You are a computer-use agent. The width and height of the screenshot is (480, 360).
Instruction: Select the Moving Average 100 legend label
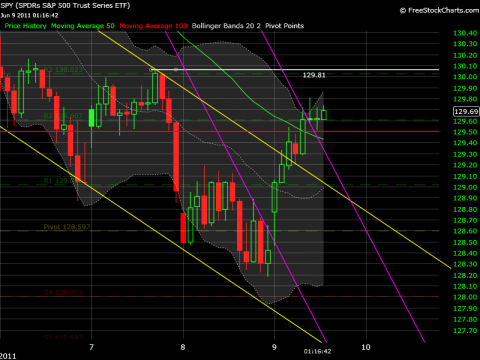[x=153, y=26]
